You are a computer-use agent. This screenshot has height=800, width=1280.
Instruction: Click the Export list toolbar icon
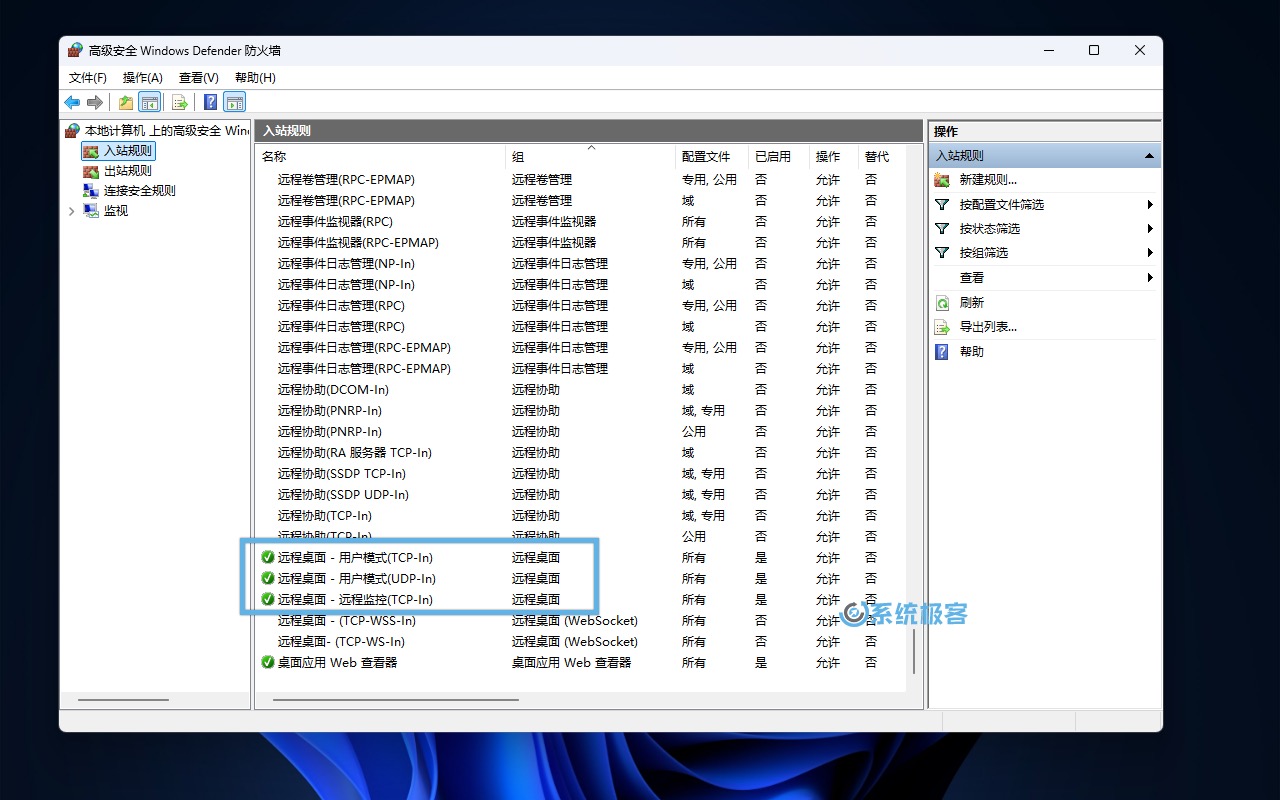click(180, 102)
